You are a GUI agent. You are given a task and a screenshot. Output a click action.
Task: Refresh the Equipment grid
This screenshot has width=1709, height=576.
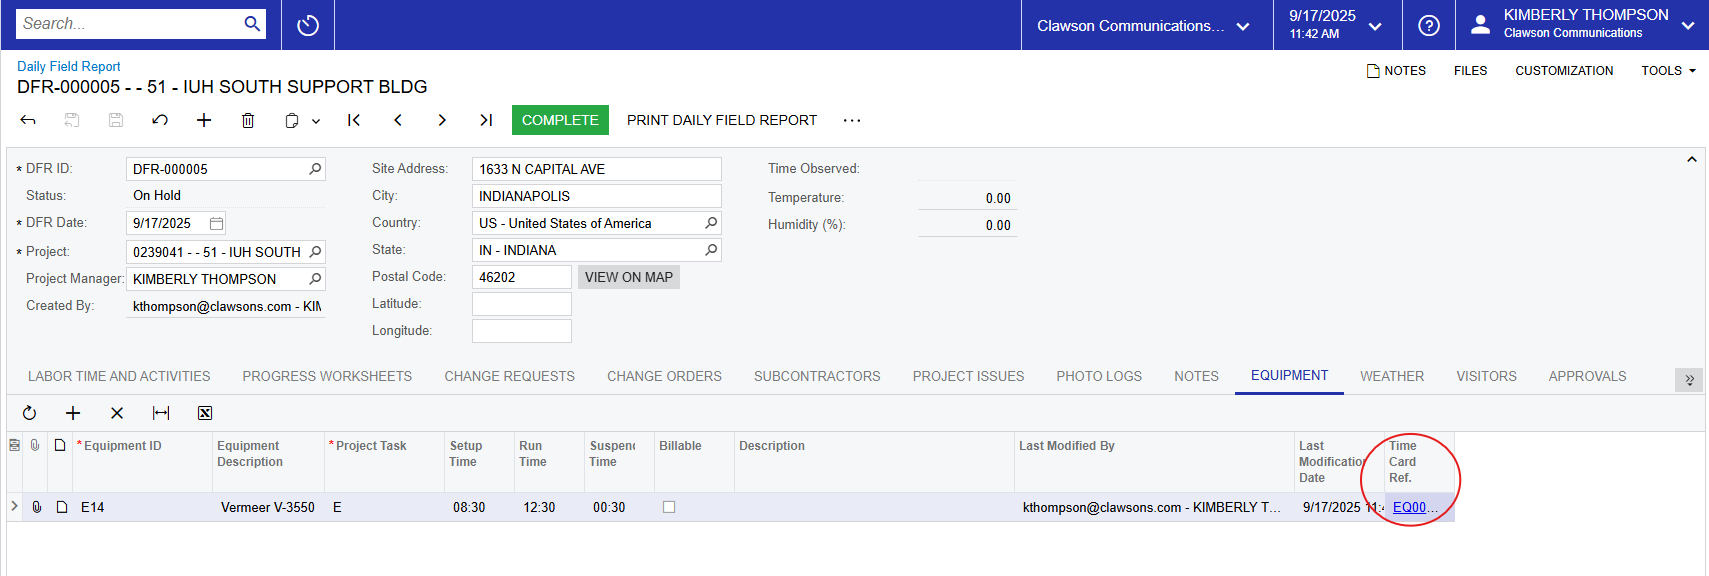click(29, 413)
